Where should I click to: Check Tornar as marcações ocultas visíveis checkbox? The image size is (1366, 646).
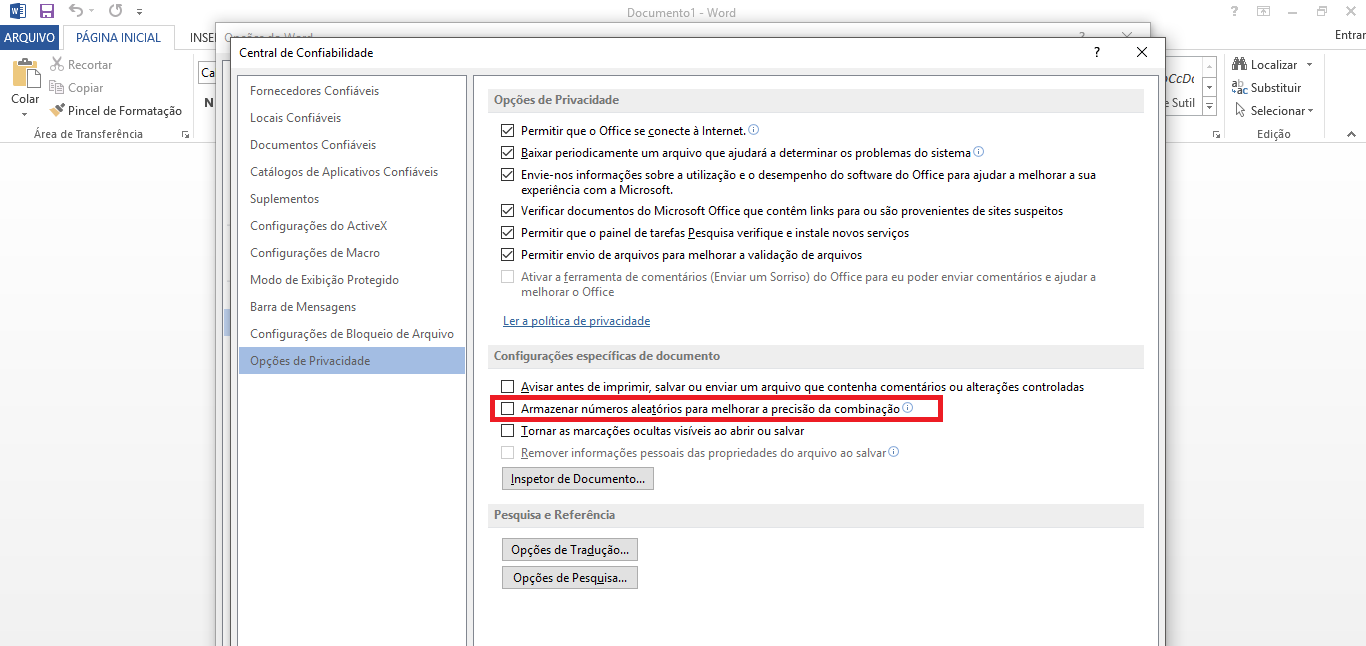508,431
